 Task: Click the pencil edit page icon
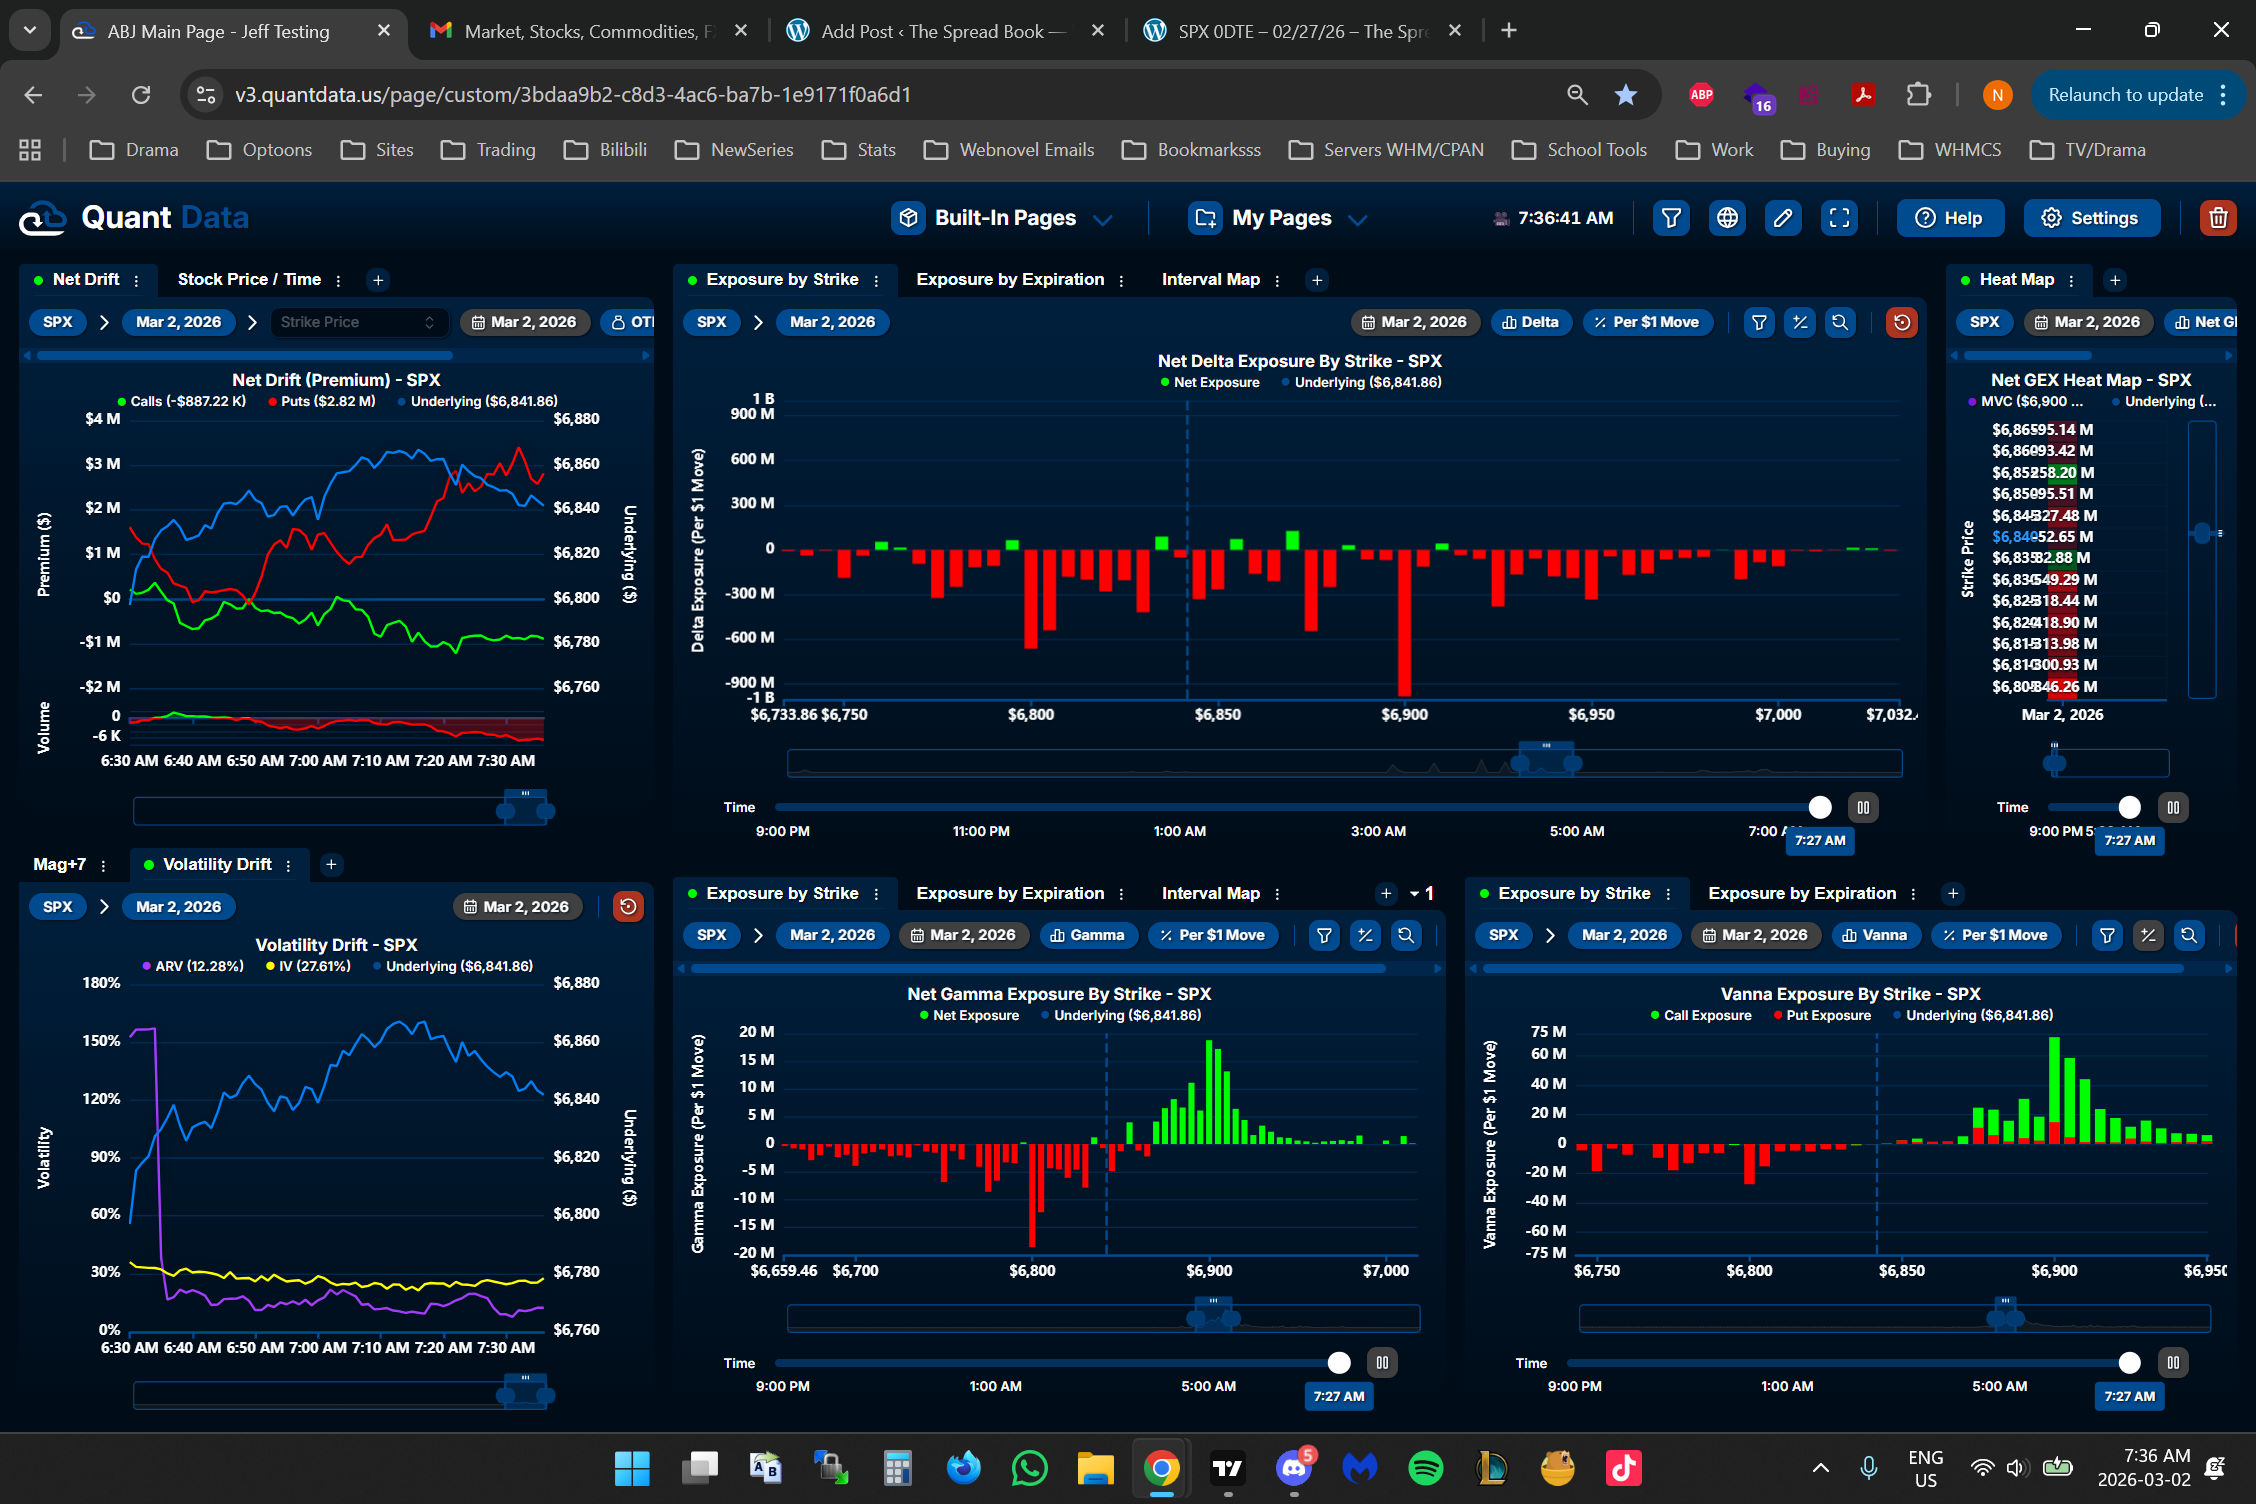point(1783,218)
